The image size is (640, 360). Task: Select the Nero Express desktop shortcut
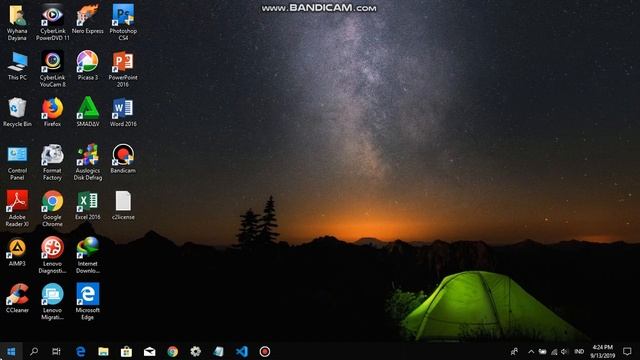coord(88,19)
